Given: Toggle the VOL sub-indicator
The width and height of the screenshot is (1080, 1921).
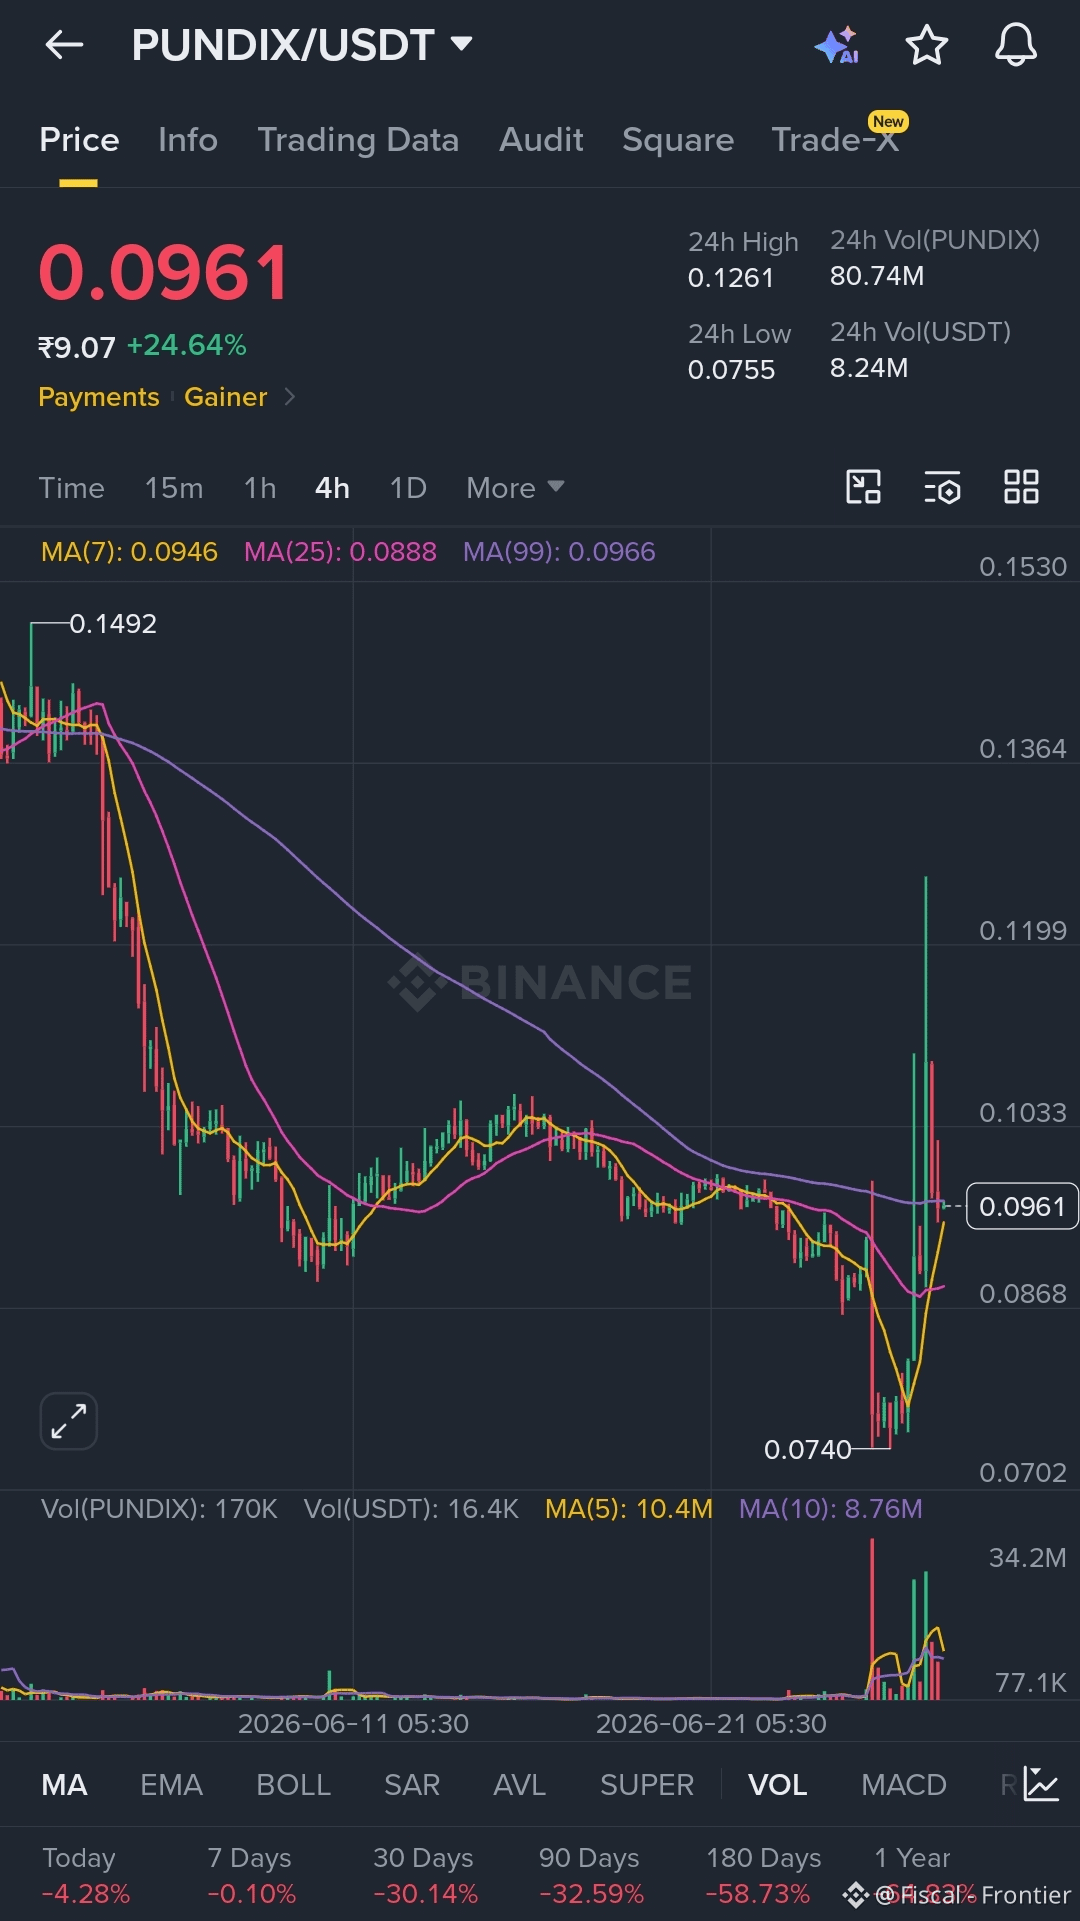Looking at the screenshot, I should 777,1785.
